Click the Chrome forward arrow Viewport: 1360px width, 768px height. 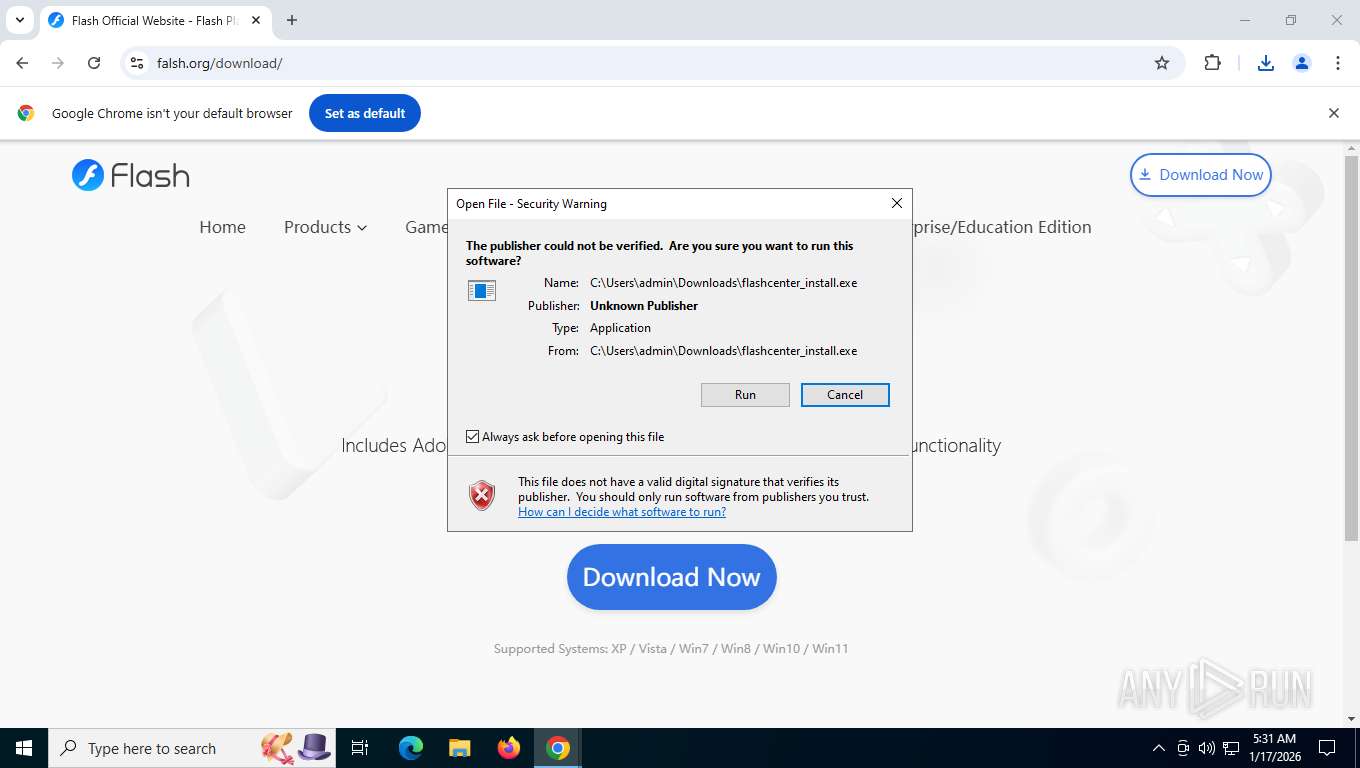[x=58, y=63]
